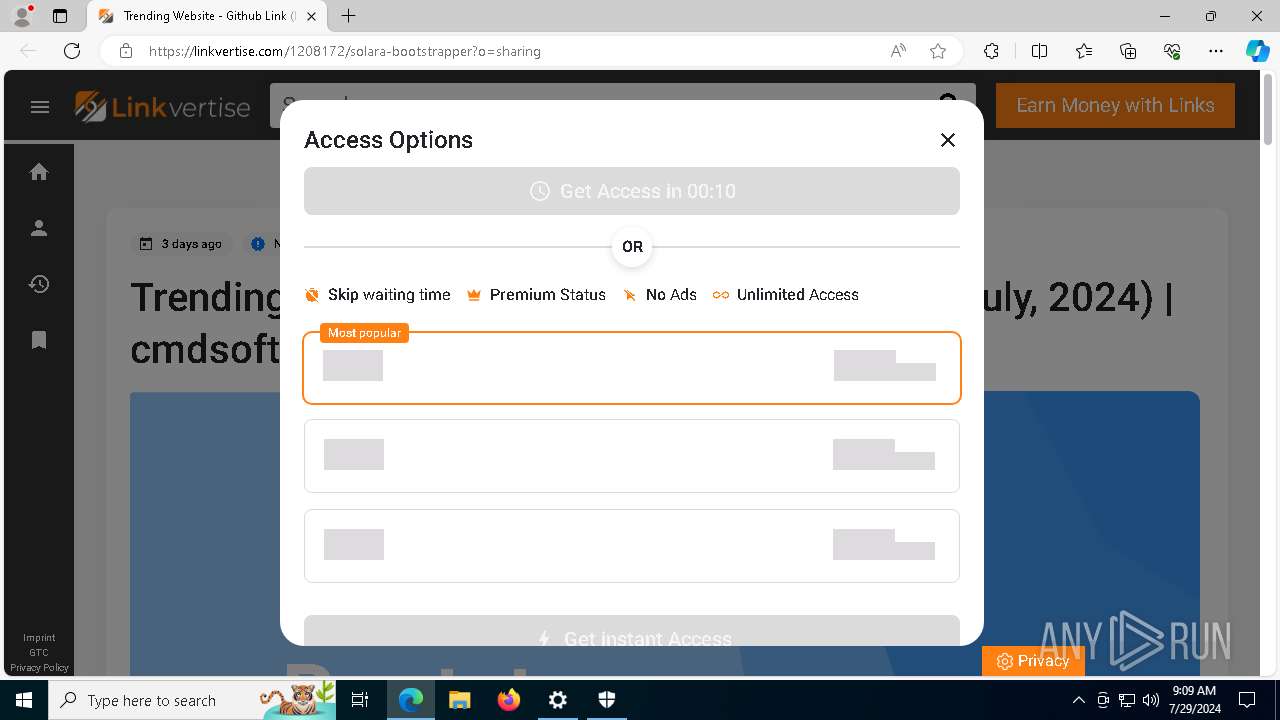Open Collections panel
Screen dimensions: 1280x720
[x=1128, y=51]
